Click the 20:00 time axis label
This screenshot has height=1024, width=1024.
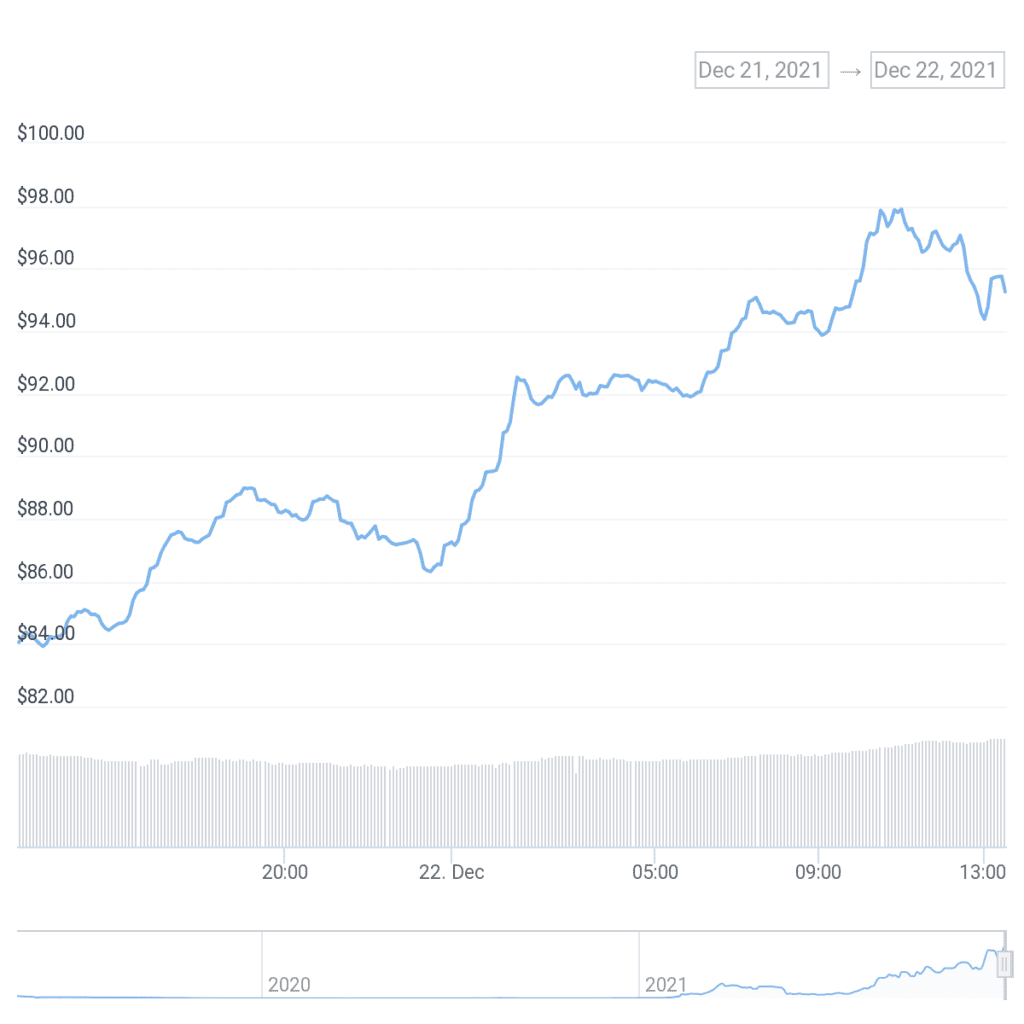284,872
